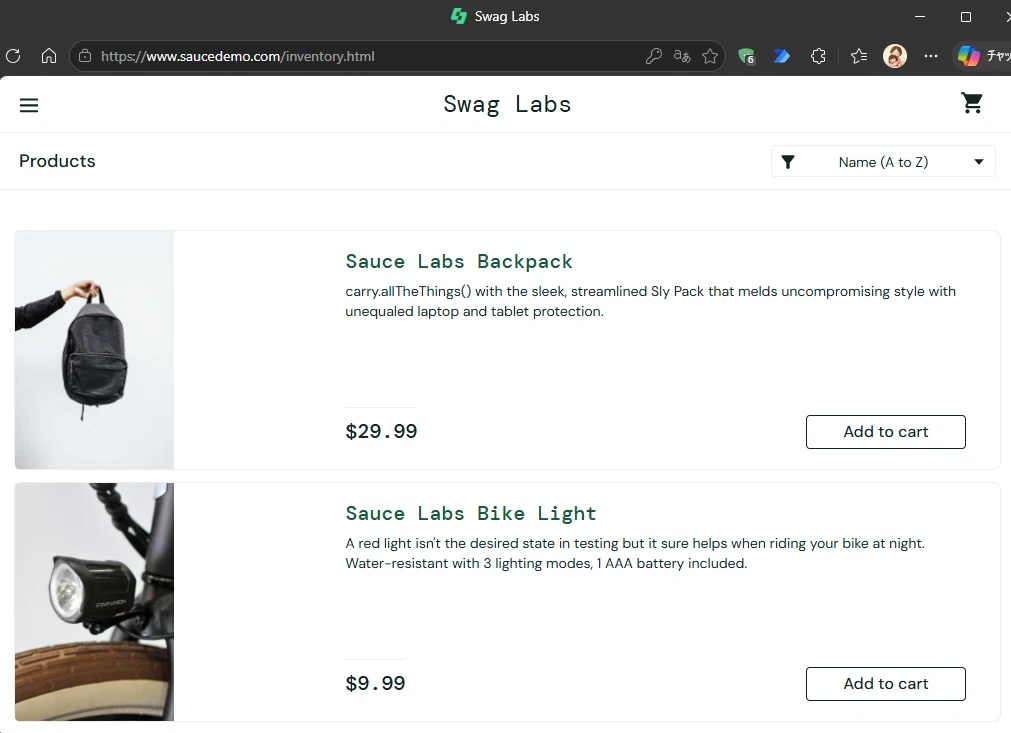Image resolution: width=1011 pixels, height=733 pixels.
Task: Open the shopping cart
Action: (972, 103)
